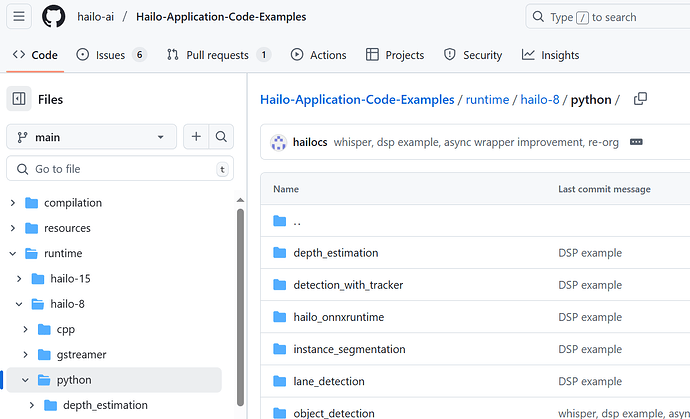690x419 pixels.
Task: Expand the compilation folder chevron
Action: [x=13, y=203]
